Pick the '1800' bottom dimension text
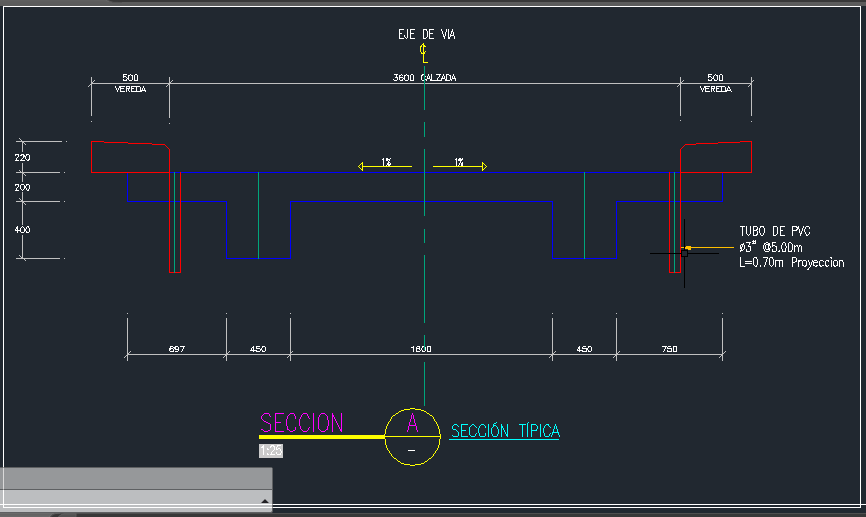This screenshot has height=517, width=866. [421, 349]
